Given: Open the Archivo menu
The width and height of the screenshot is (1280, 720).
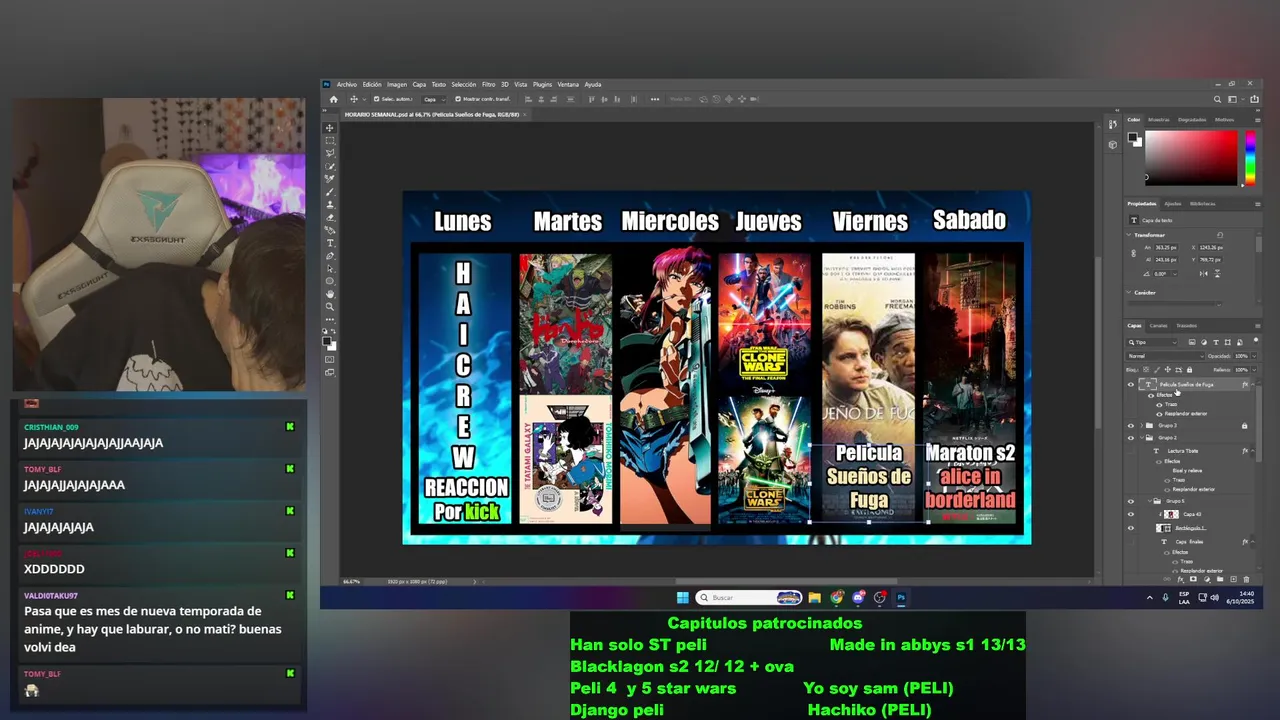Looking at the screenshot, I should point(347,84).
